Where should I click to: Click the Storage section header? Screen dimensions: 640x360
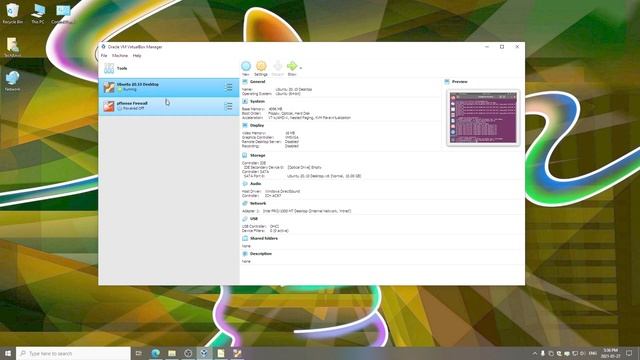pos(258,156)
